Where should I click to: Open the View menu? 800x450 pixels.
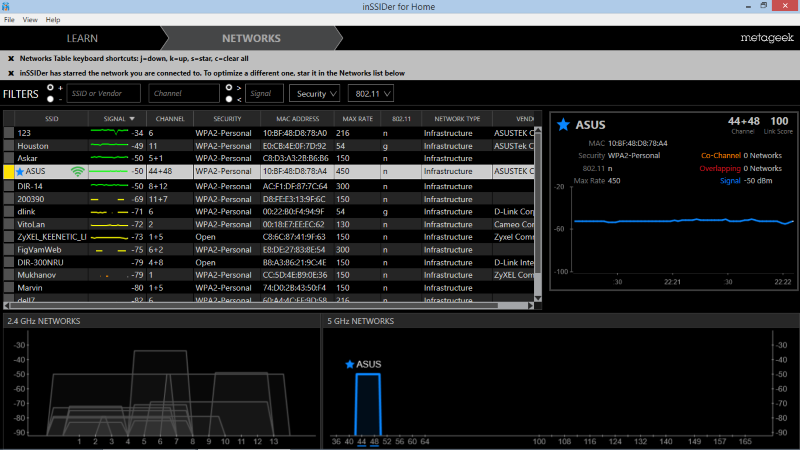tap(30, 19)
